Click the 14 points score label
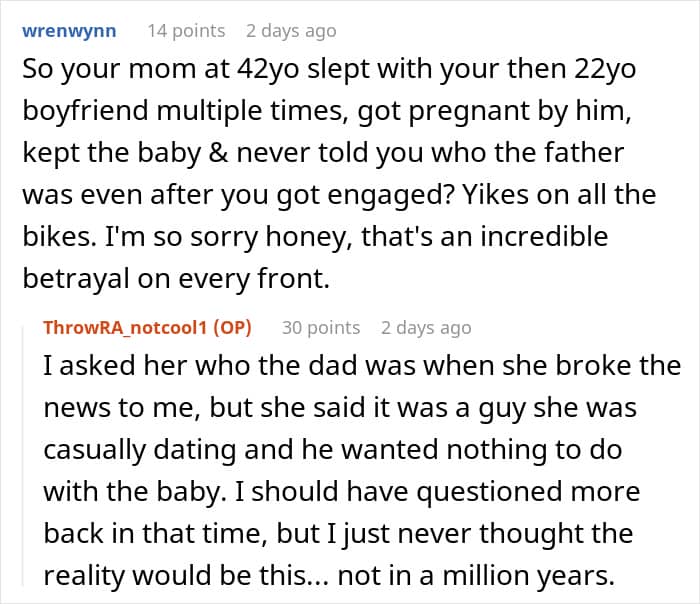The height and width of the screenshot is (604, 700). pyautogui.click(x=186, y=31)
